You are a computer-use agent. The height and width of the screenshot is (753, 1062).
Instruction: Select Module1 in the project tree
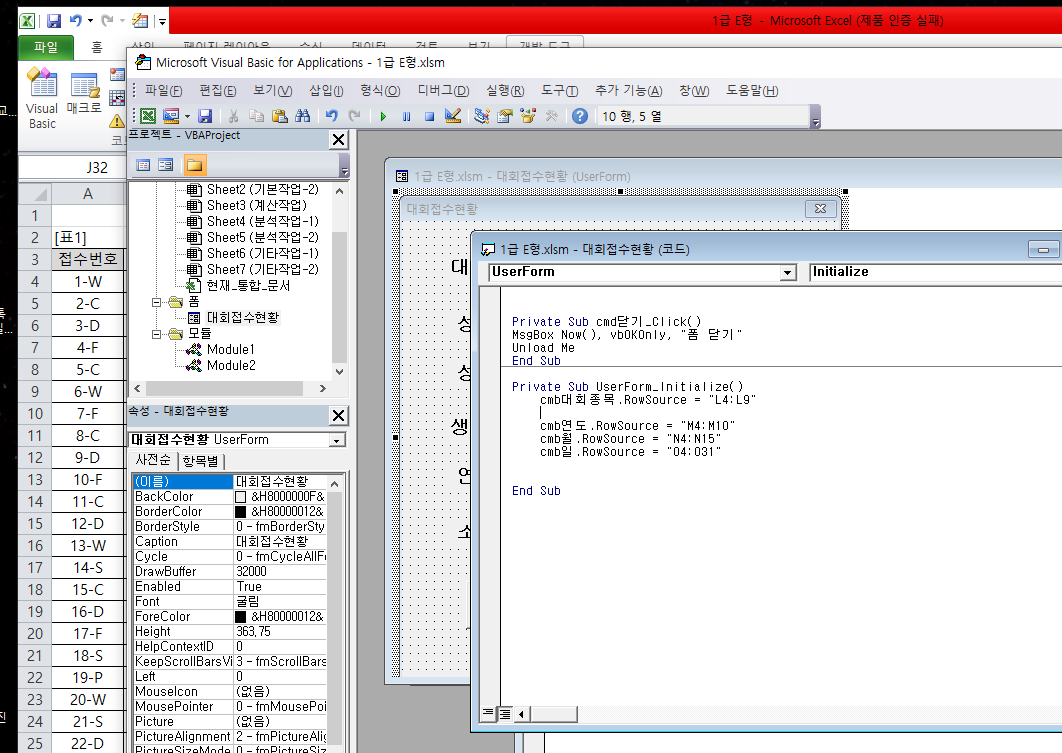click(230, 349)
